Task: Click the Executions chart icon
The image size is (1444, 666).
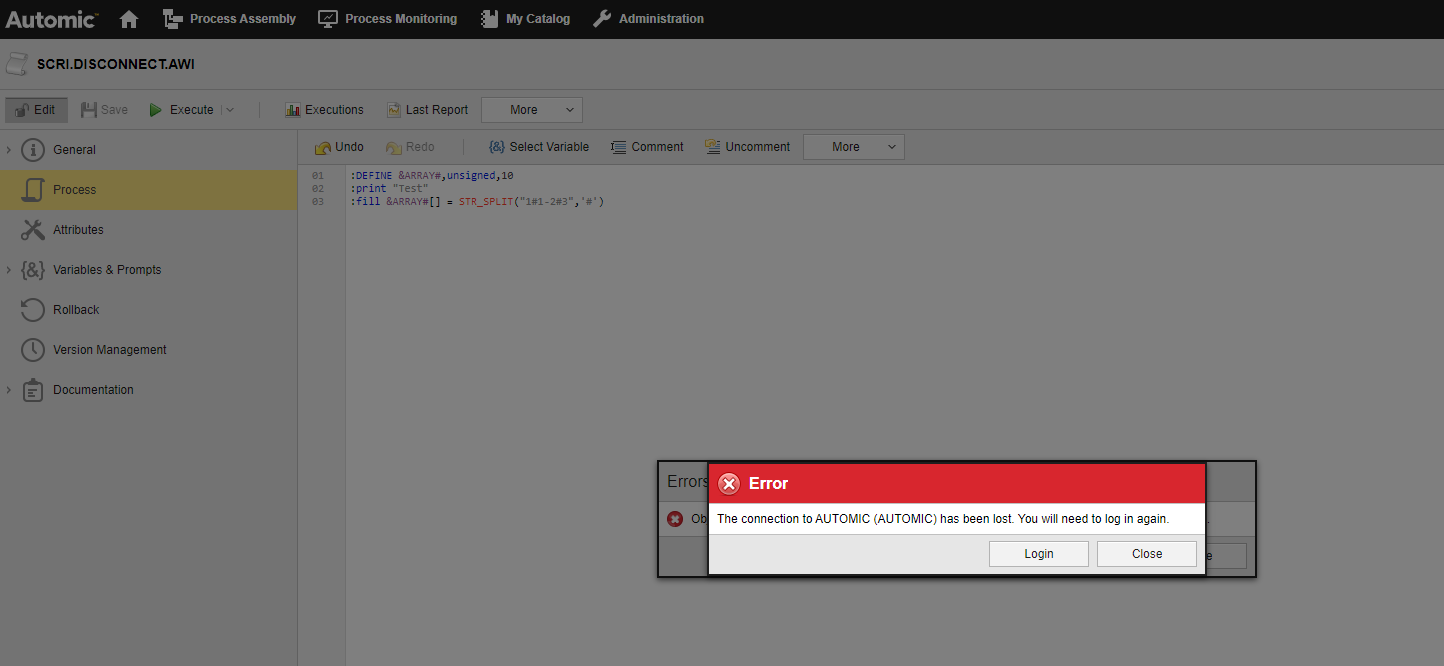Action: coord(293,110)
